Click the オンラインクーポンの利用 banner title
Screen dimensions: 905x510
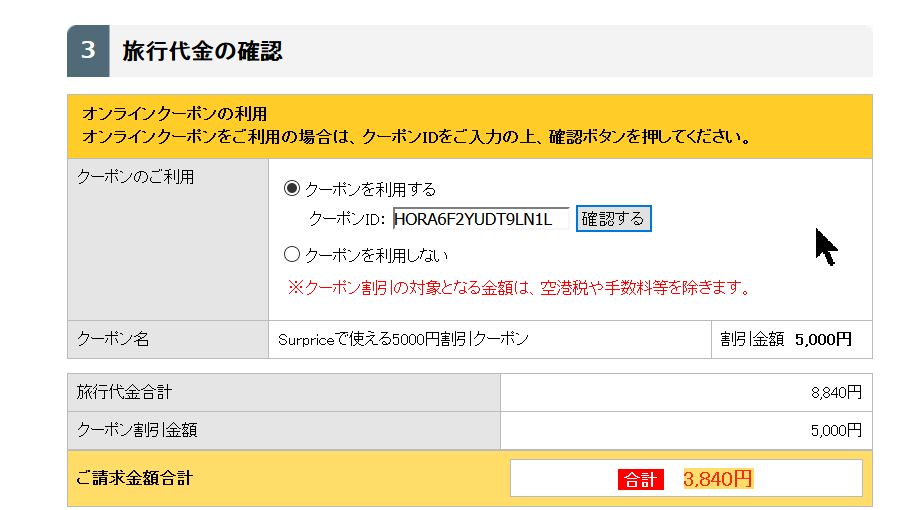coord(174,114)
